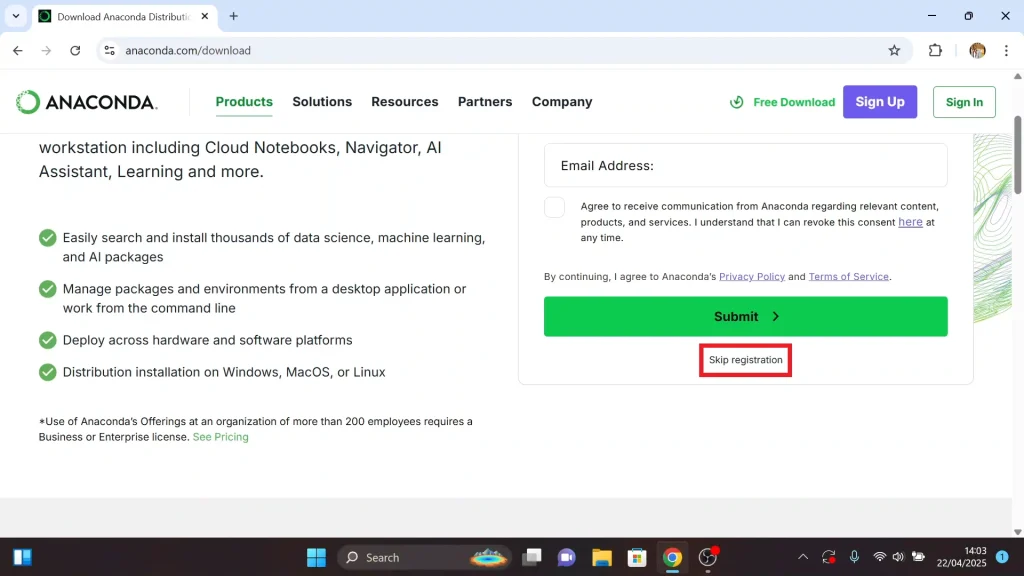
Task: Open the Terms of Service link
Action: 848,276
